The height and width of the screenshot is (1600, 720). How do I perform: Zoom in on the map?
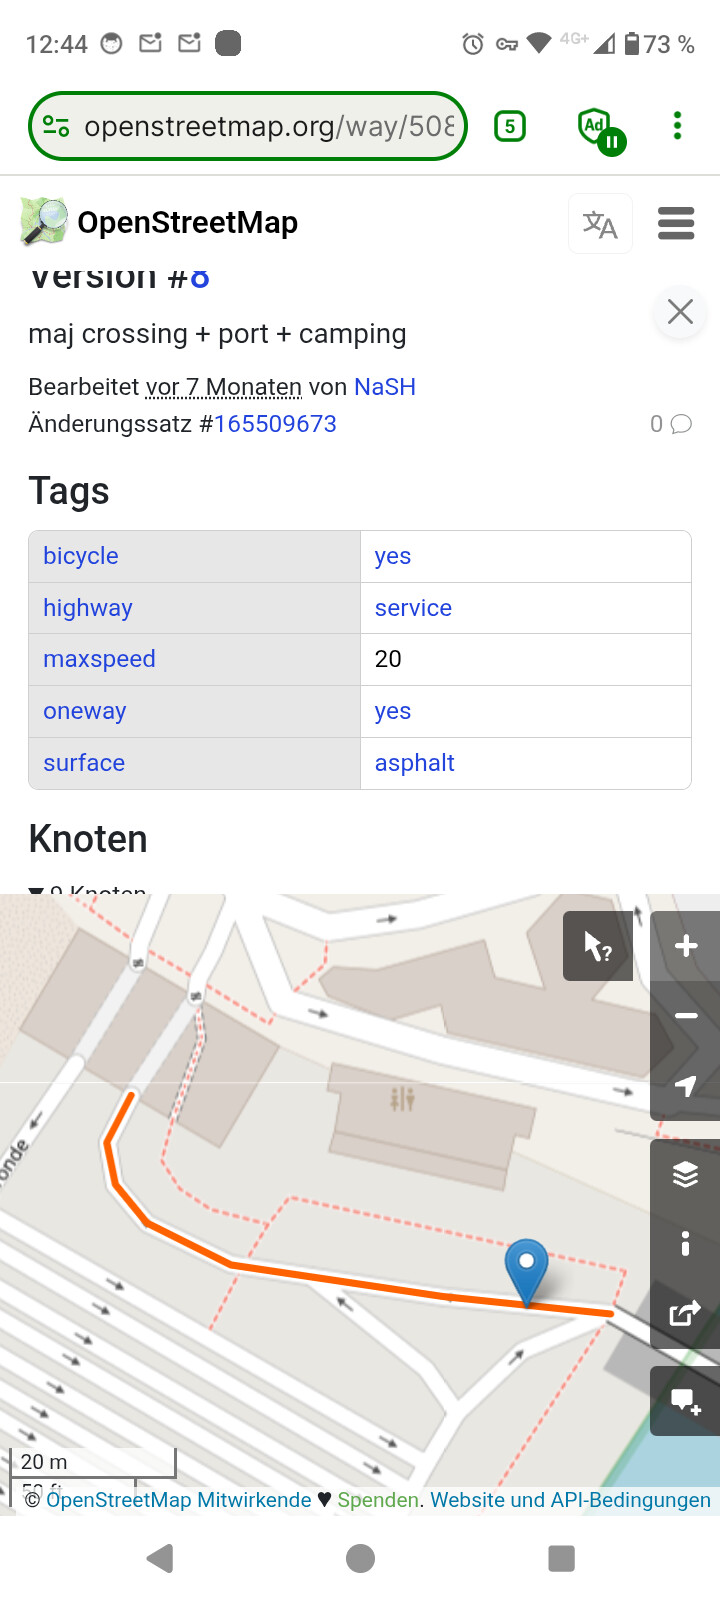(685, 946)
